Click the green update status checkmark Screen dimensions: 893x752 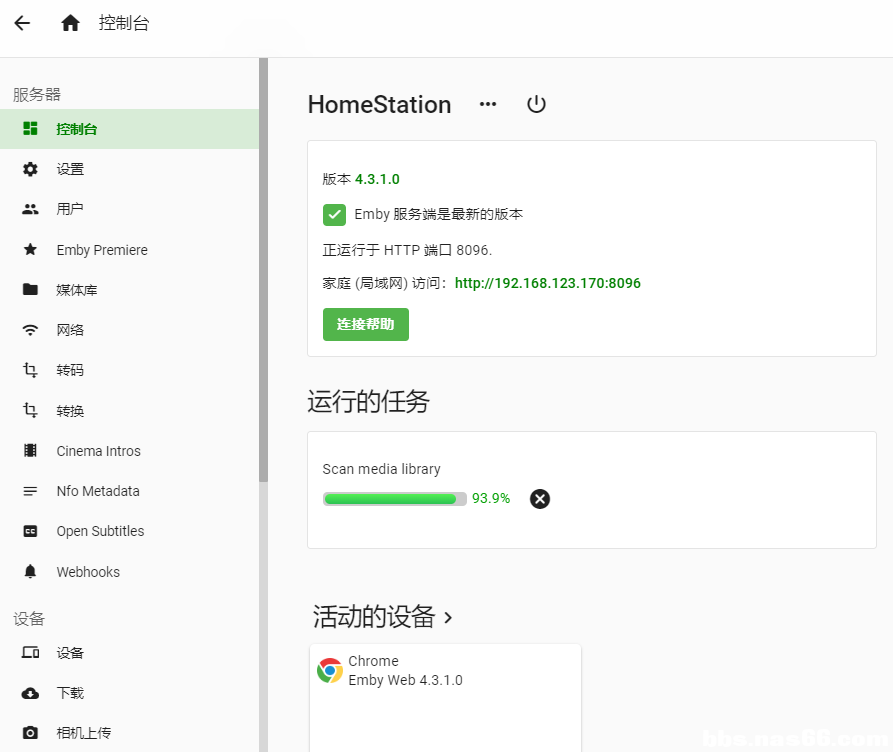click(334, 215)
